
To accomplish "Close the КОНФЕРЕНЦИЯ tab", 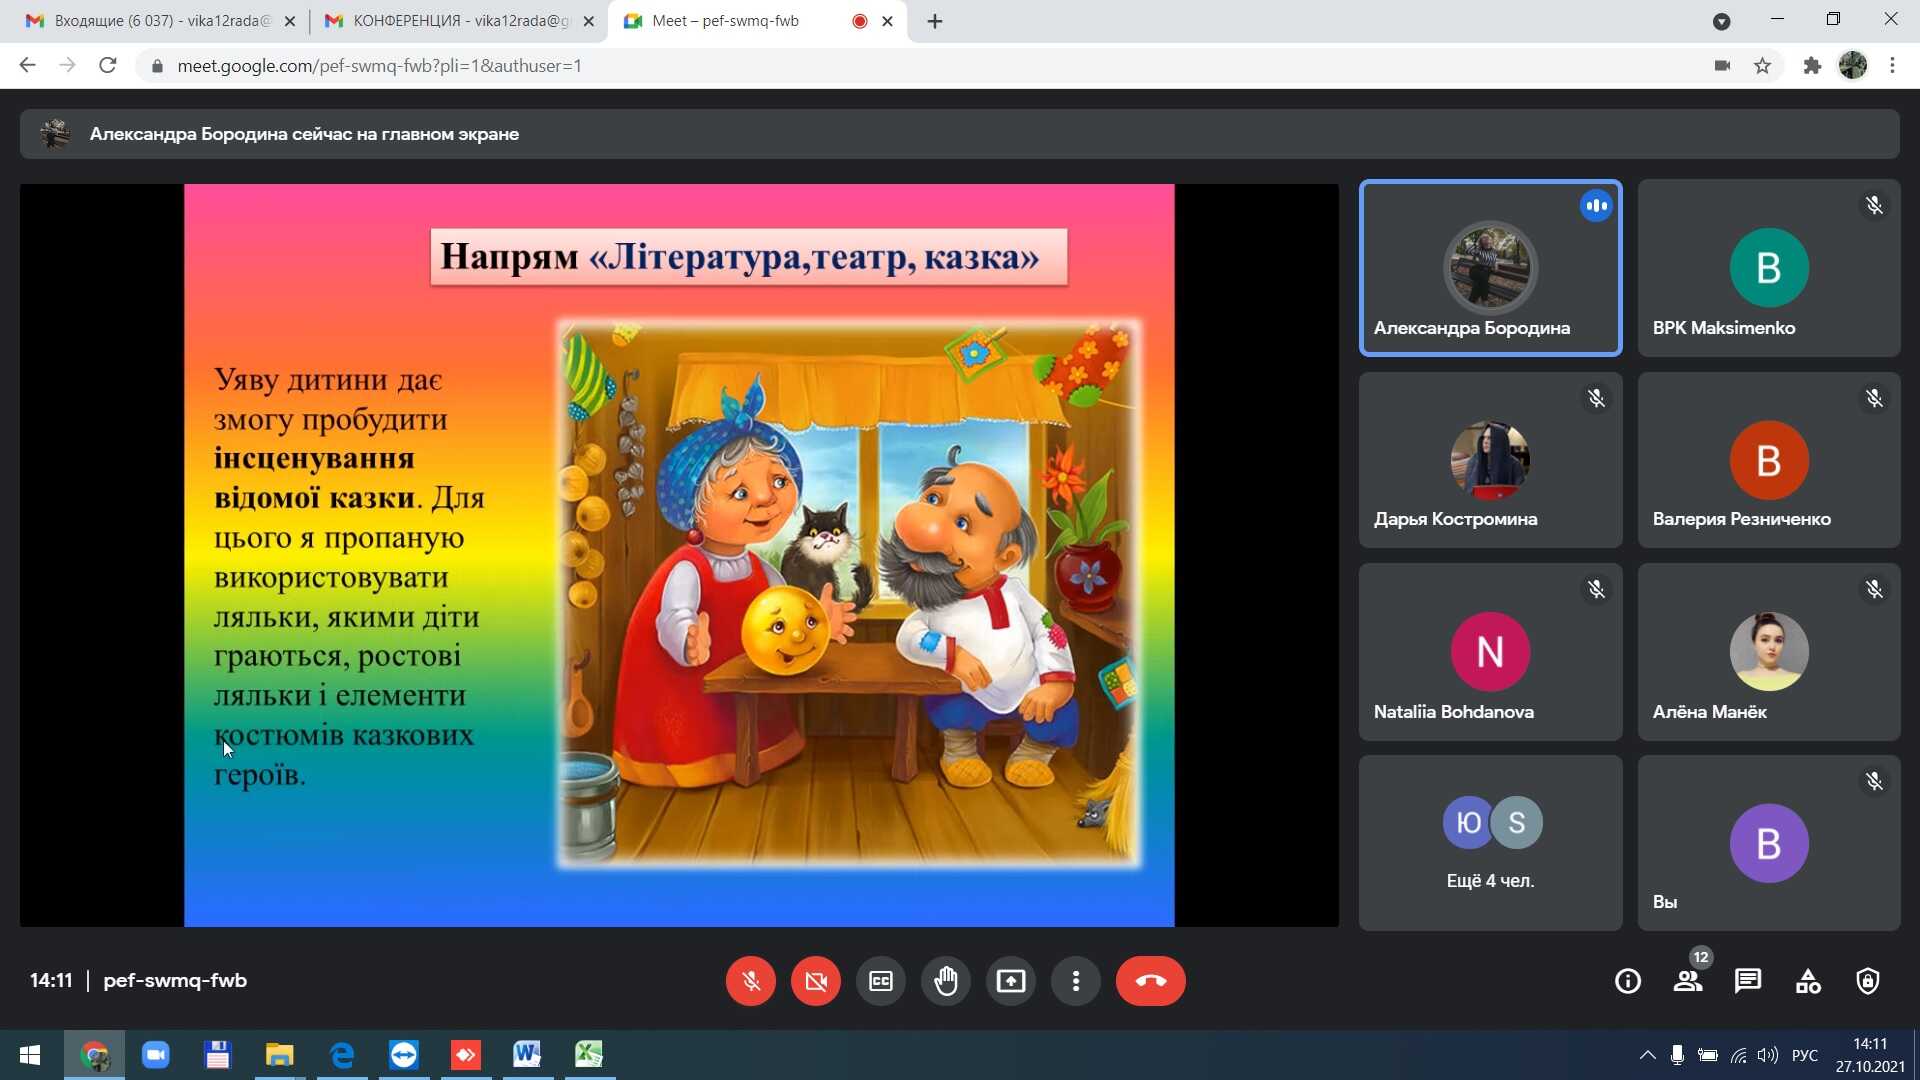I will click(x=588, y=21).
